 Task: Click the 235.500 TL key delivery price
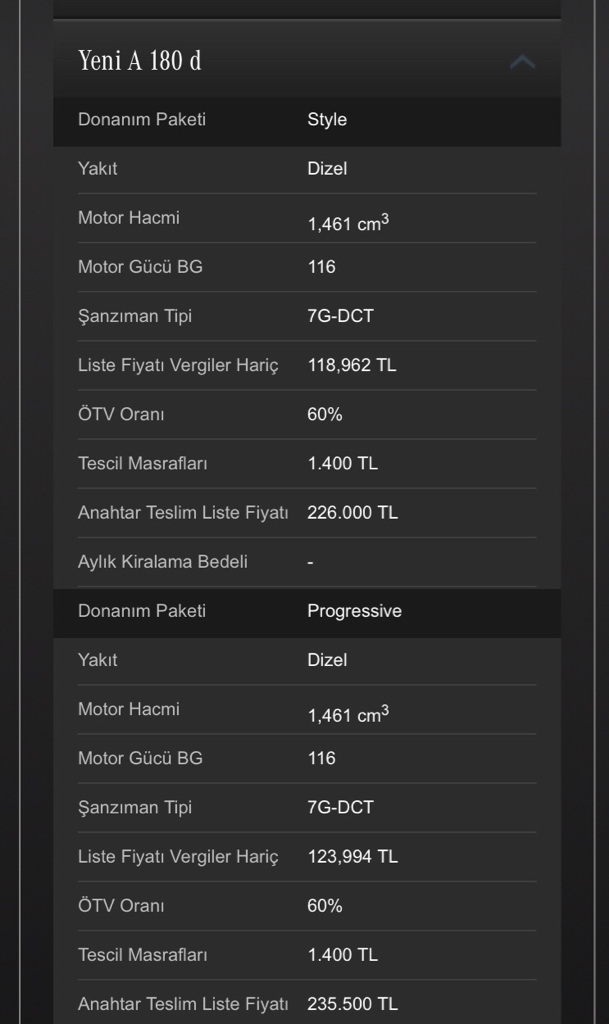click(352, 1004)
